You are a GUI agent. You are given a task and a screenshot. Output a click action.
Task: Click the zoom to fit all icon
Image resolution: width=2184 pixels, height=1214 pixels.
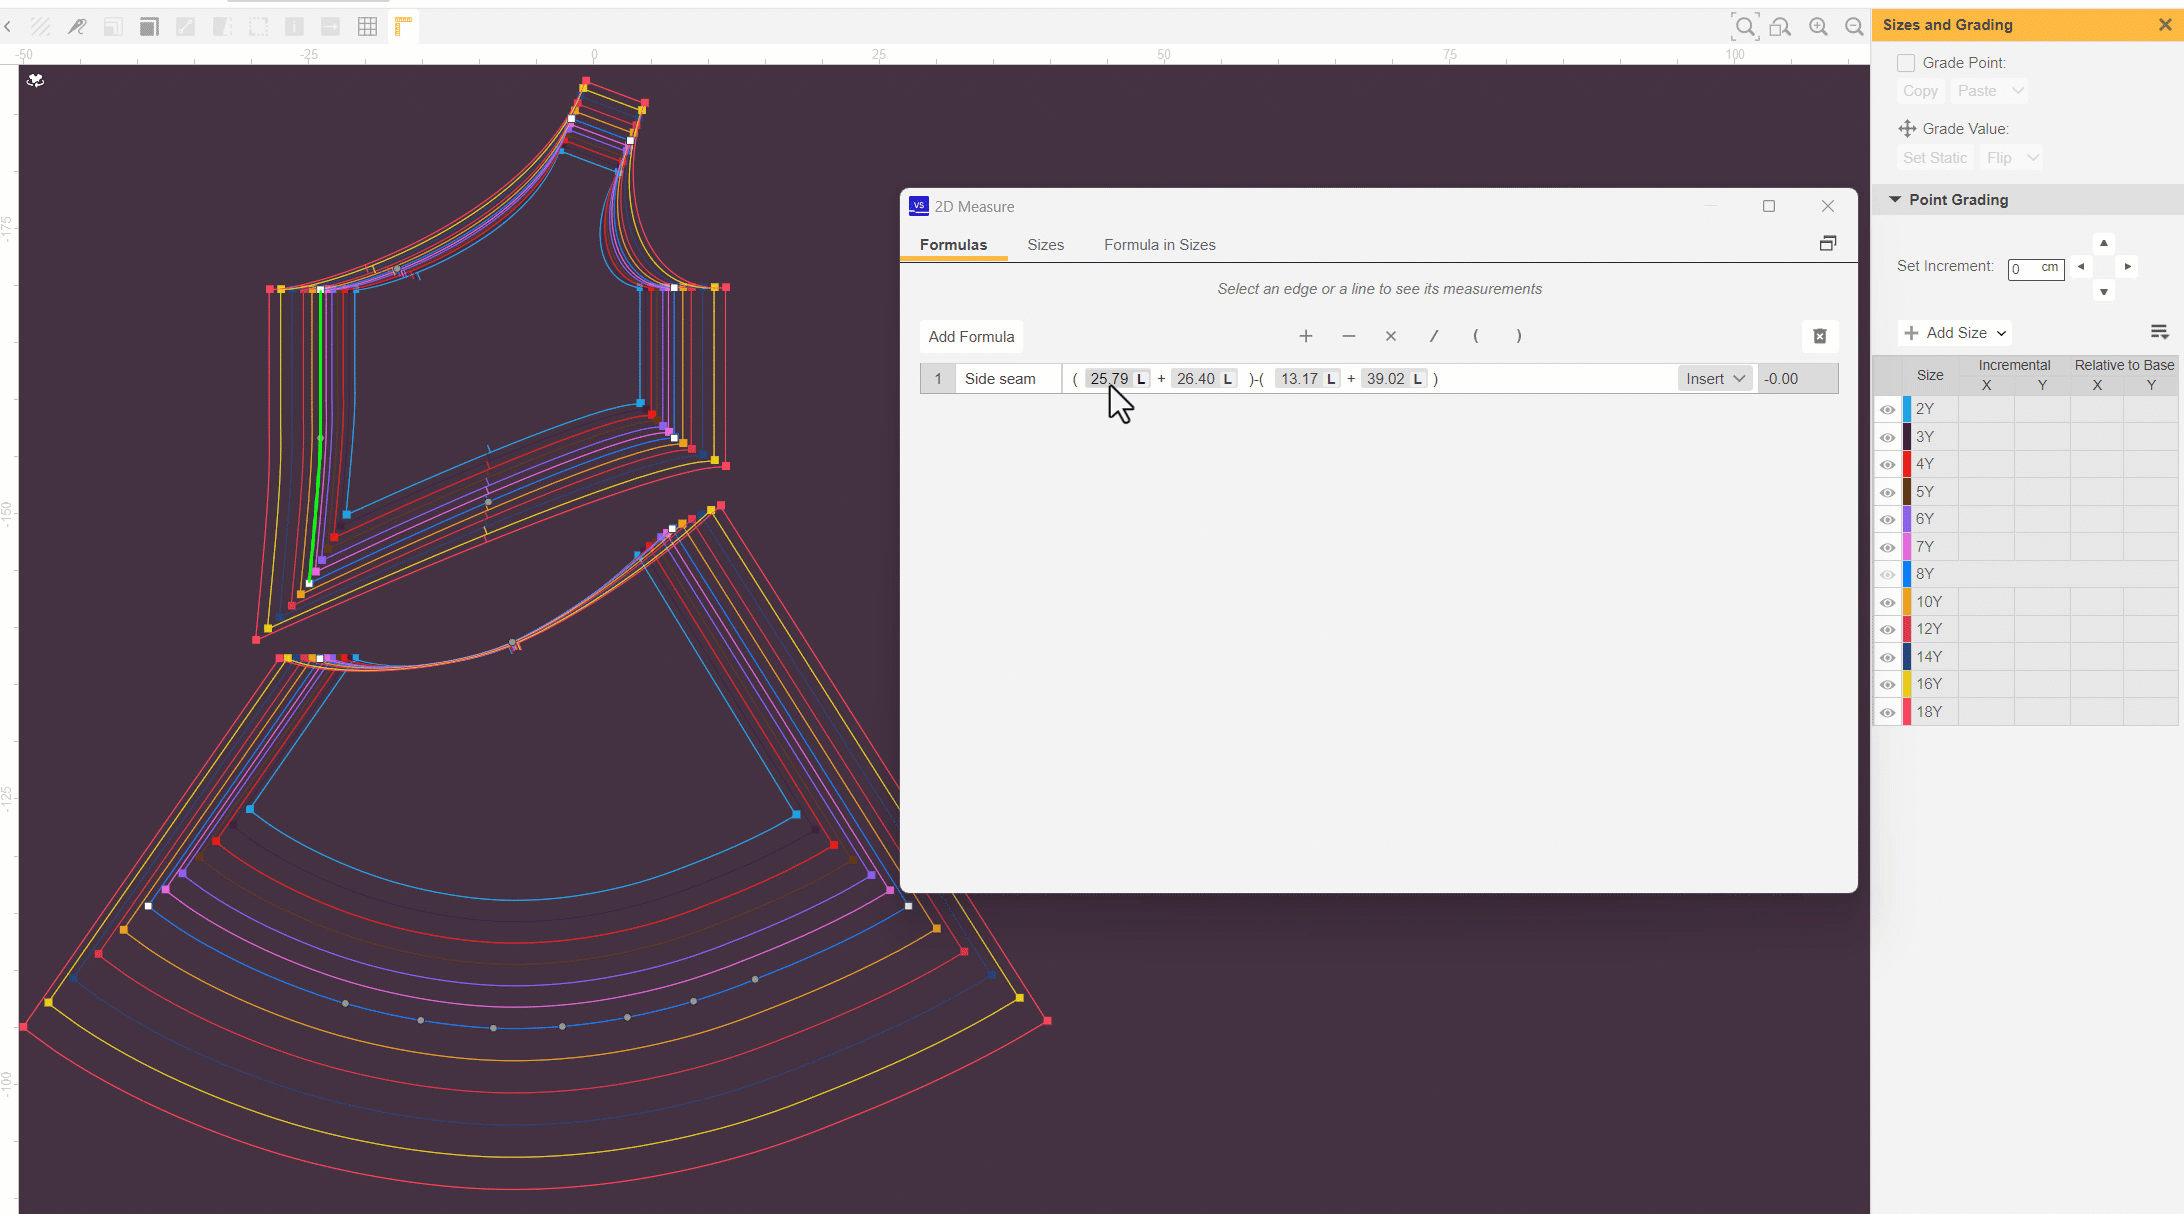click(x=1745, y=27)
